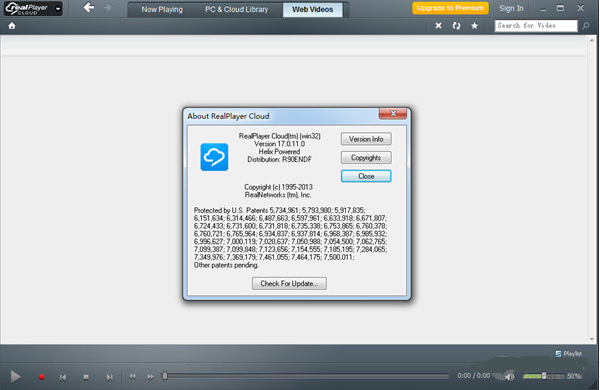Stop playback with the square button
This screenshot has height=390, width=600.
point(86,377)
